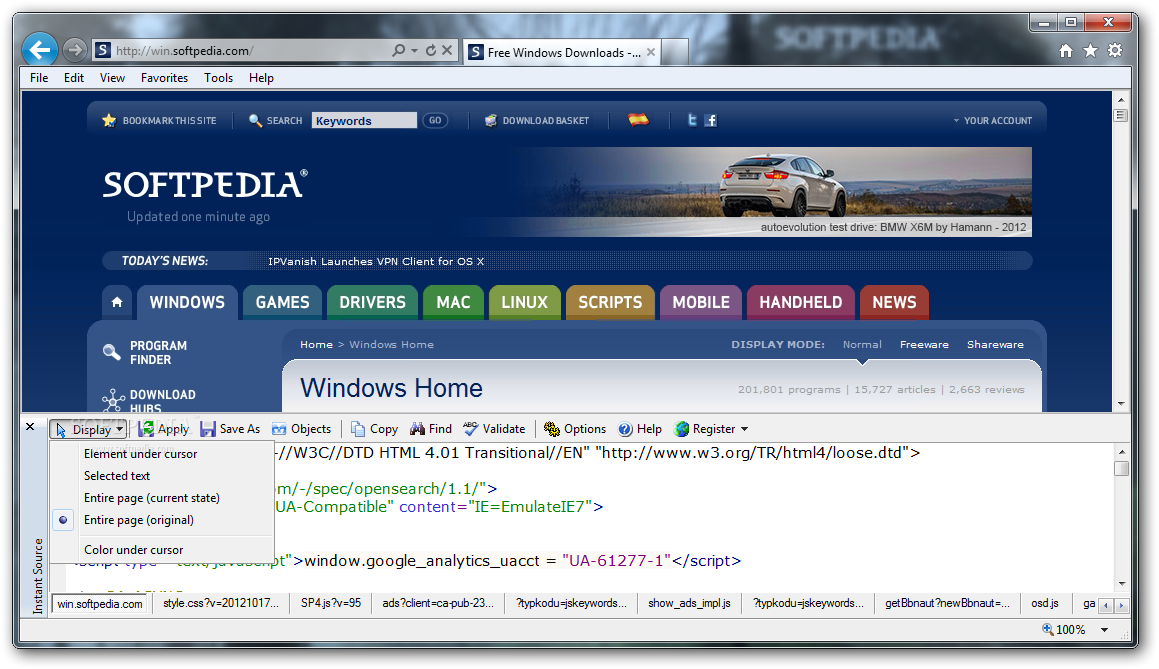Refresh the page with the reload icon
This screenshot has height=669, width=1159.
431,50
